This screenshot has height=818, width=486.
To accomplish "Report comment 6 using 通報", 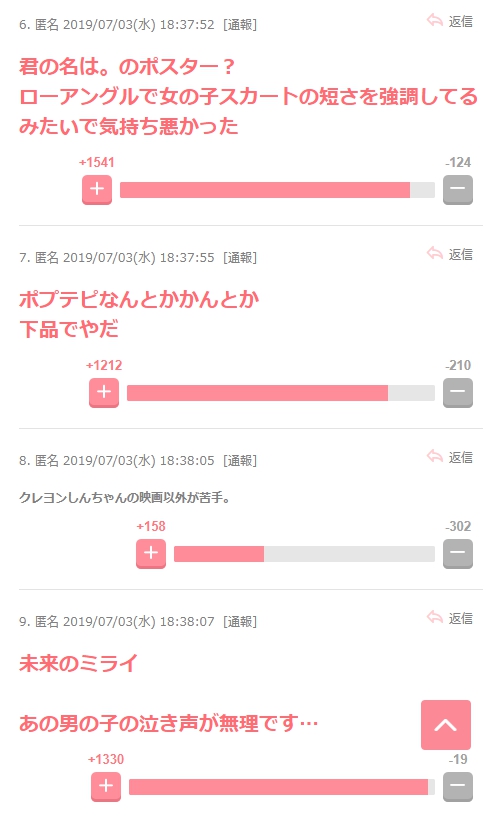I will pos(240,25).
